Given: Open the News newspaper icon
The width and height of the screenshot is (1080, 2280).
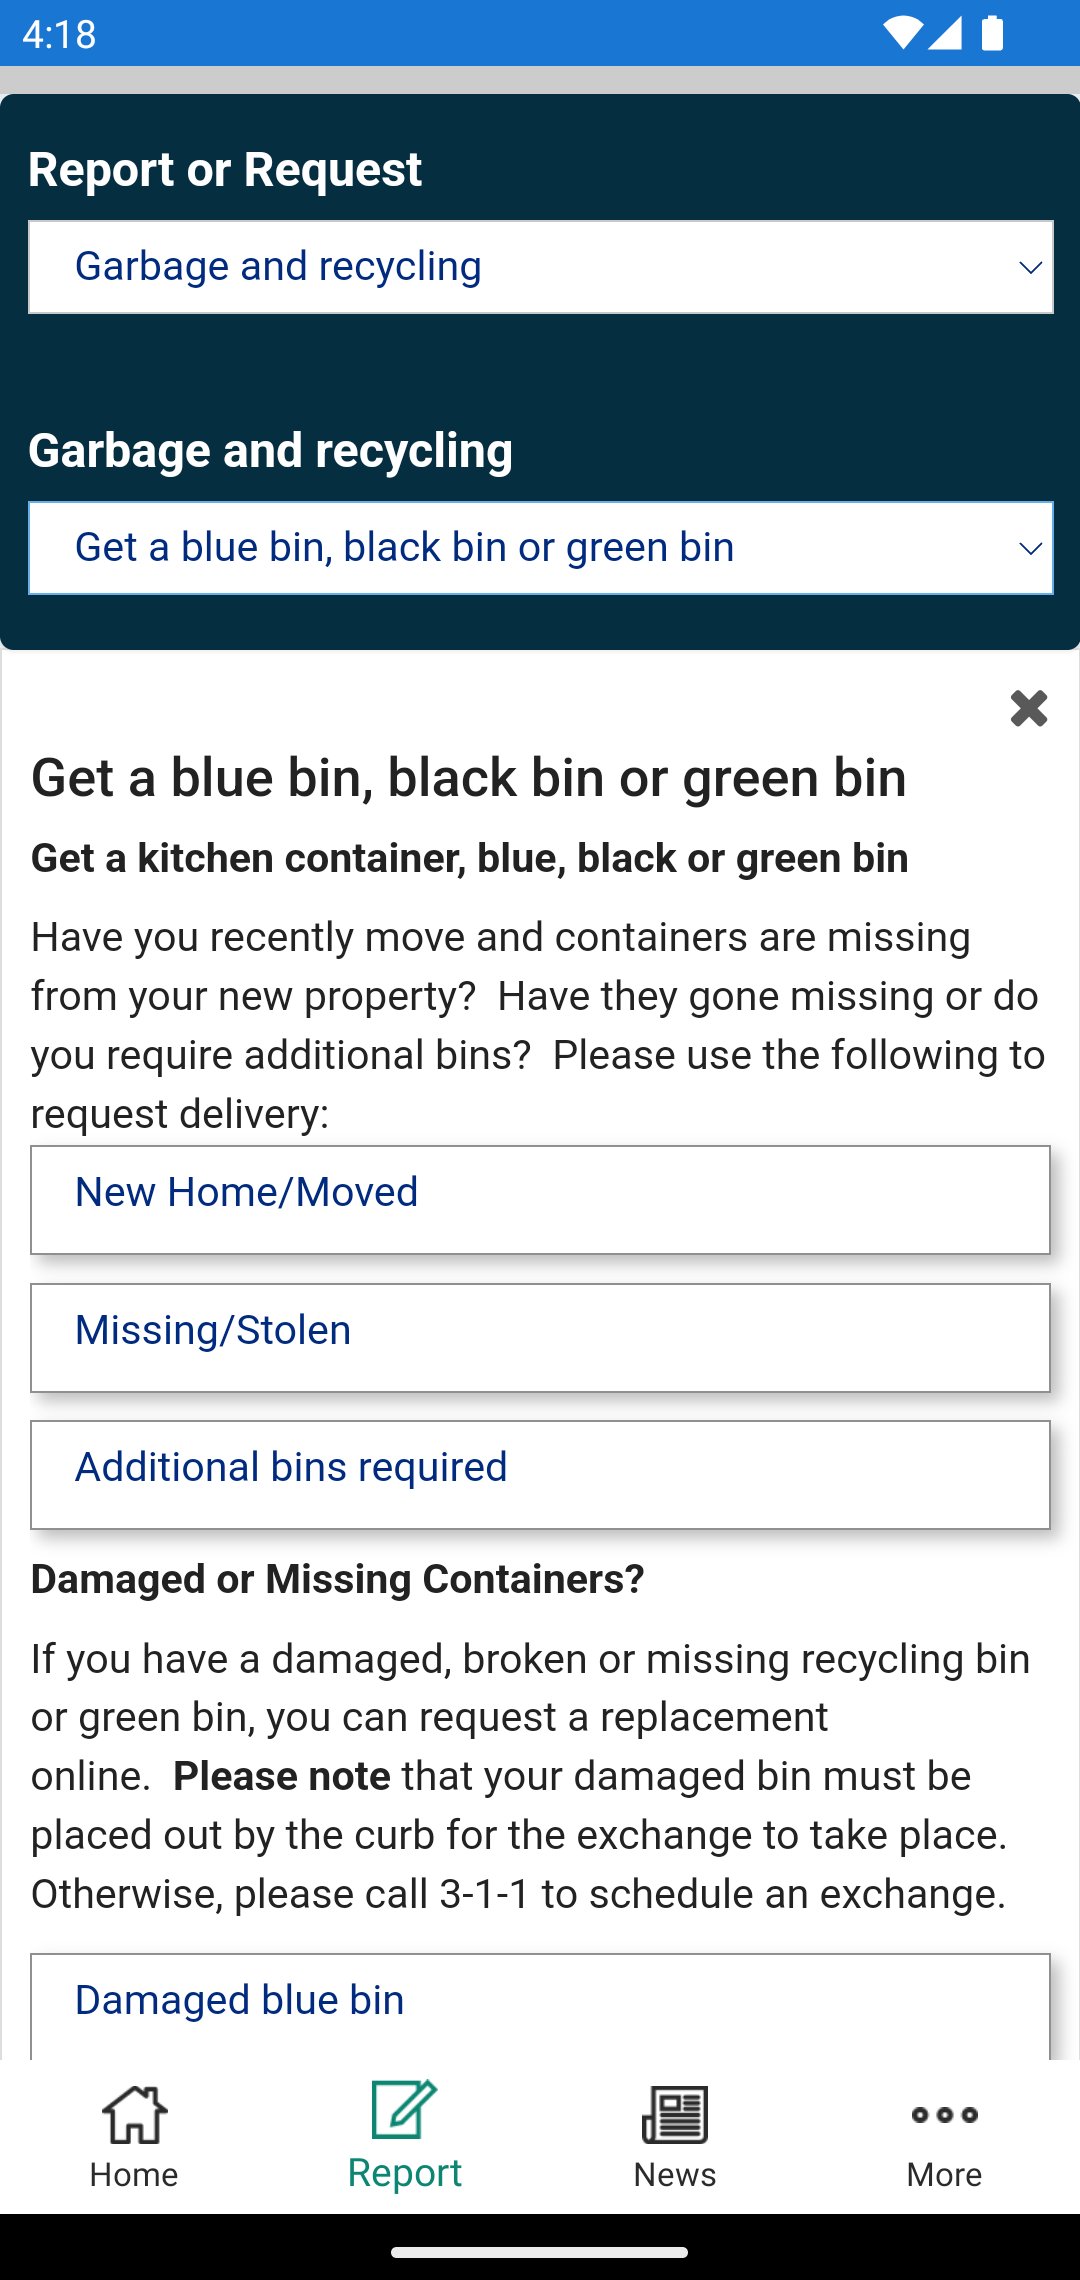Looking at the screenshot, I should (675, 2114).
